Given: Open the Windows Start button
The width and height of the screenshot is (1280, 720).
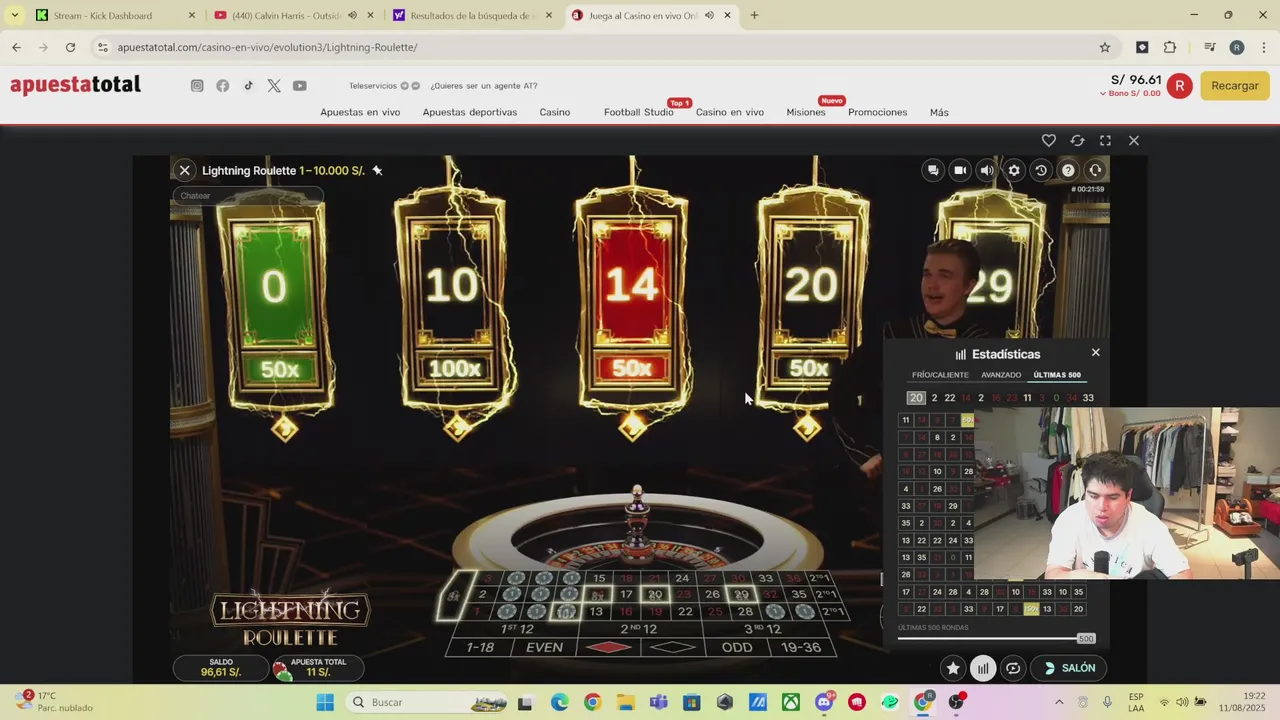Looking at the screenshot, I should pyautogui.click(x=325, y=702).
